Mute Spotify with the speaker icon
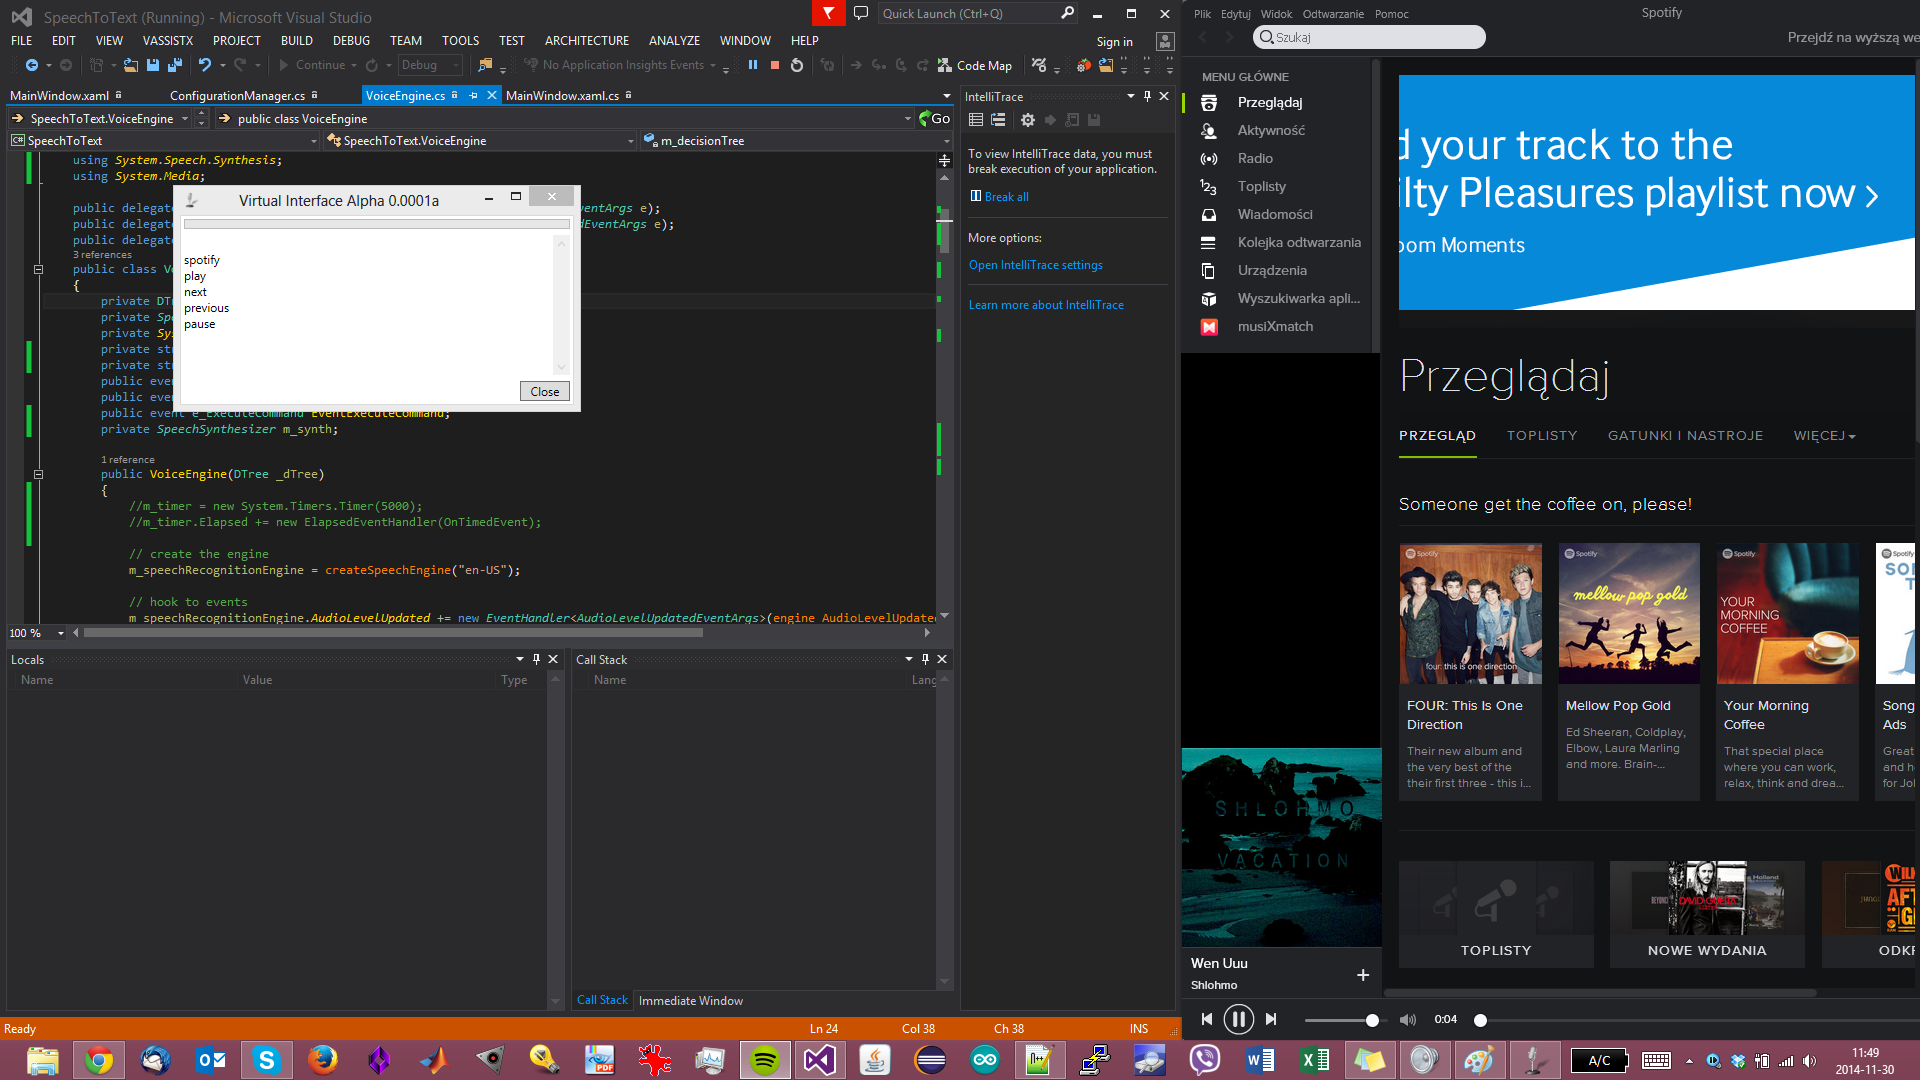Screen dimensions: 1920x1080 1407,1020
